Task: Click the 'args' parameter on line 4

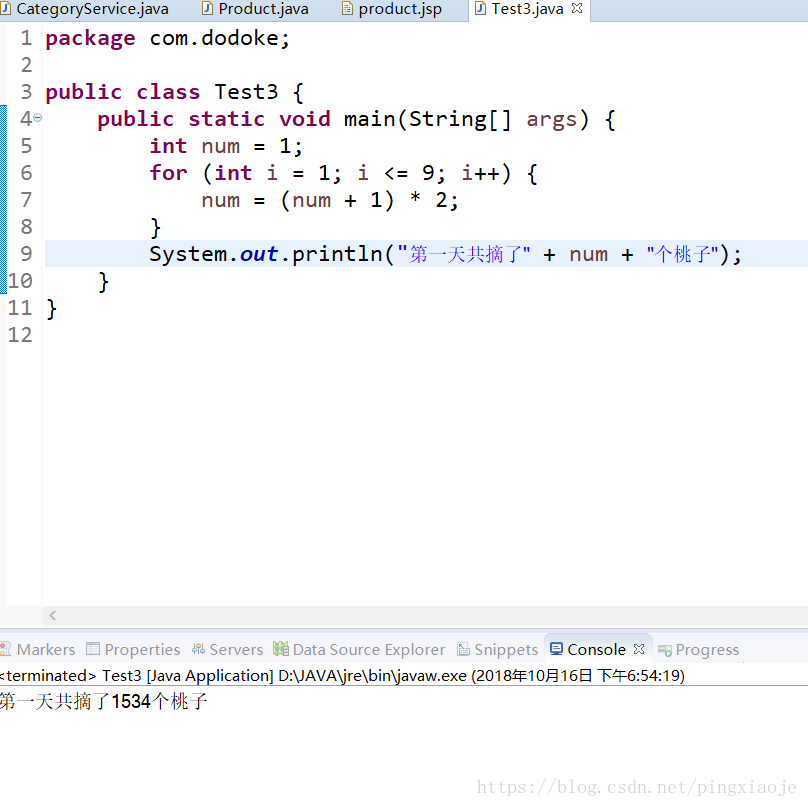Action: [551, 120]
